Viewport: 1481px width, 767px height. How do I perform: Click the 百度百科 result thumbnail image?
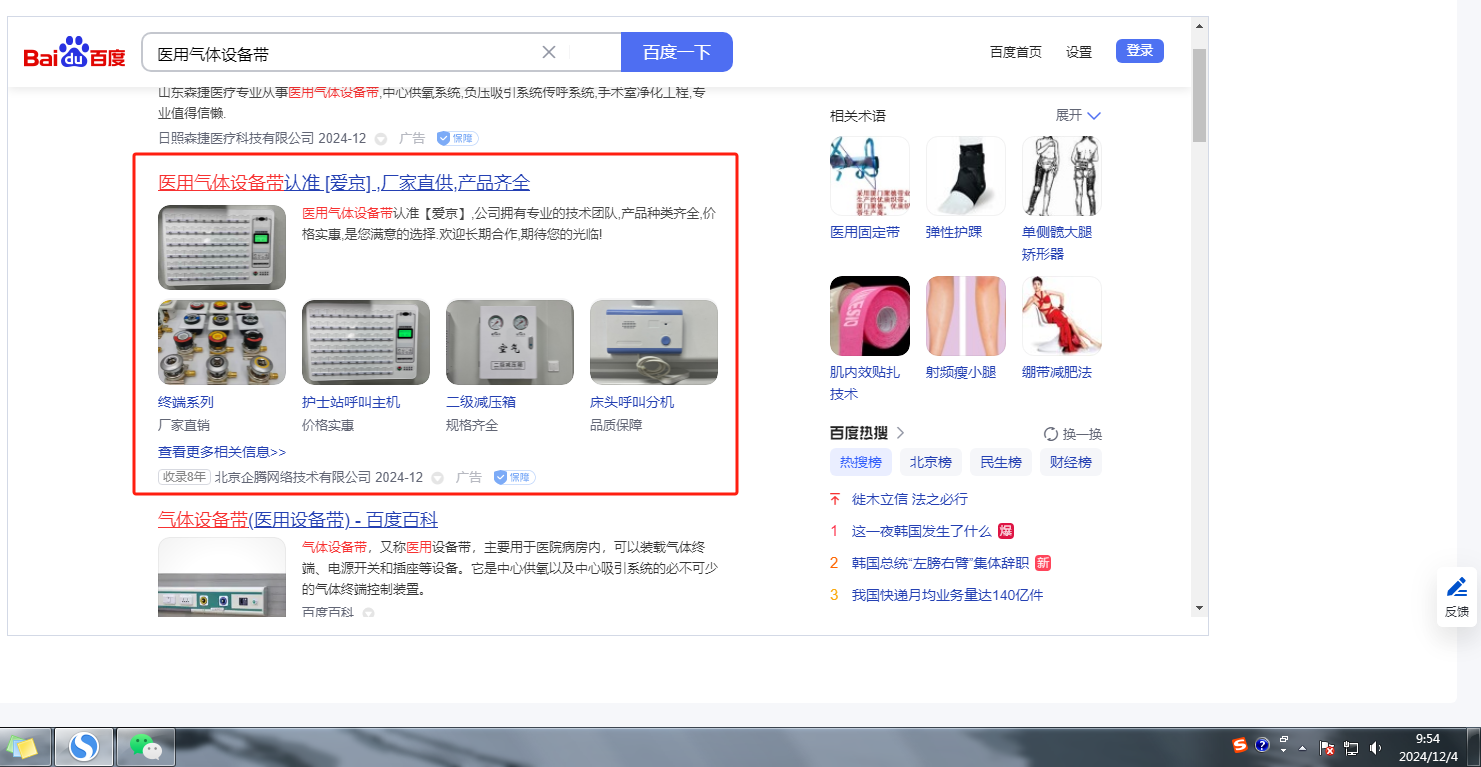[x=222, y=578]
